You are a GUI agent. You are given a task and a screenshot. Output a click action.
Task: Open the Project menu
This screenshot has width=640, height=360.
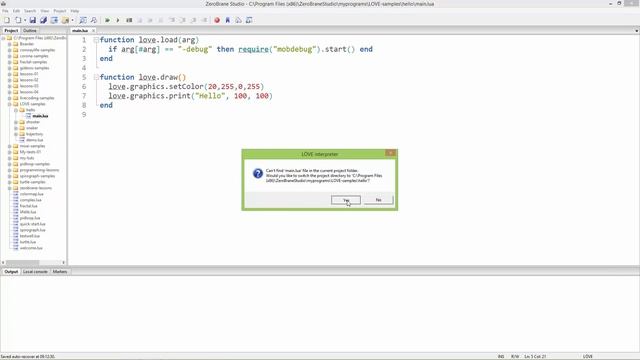(60, 11)
